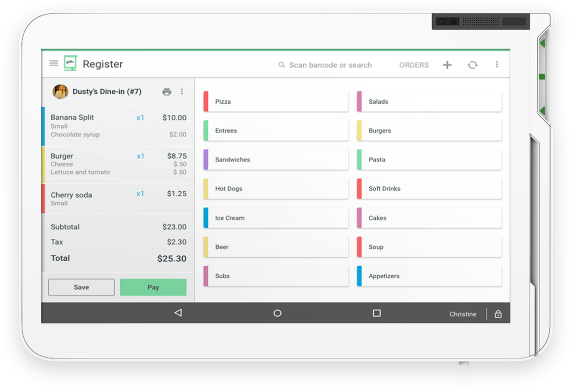
Task: Open the Appetizers category
Action: 429,276
